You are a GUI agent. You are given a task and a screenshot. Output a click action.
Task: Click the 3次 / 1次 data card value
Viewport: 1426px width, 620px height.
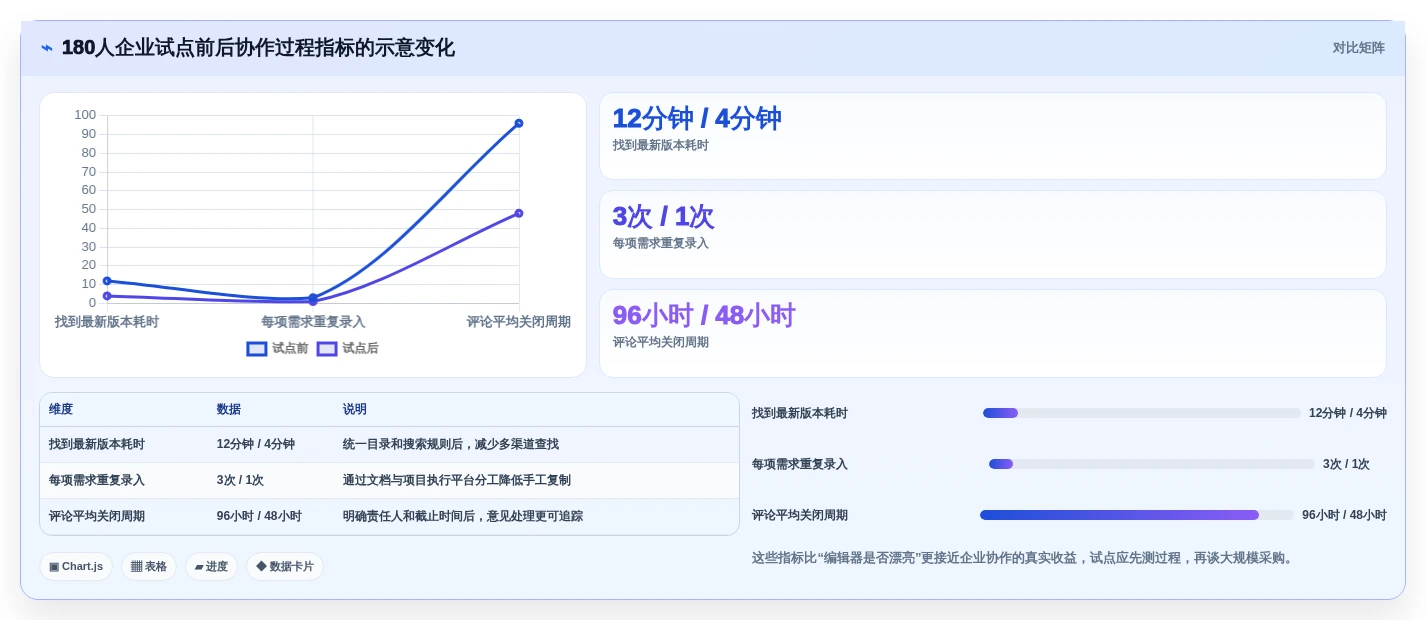coord(663,217)
